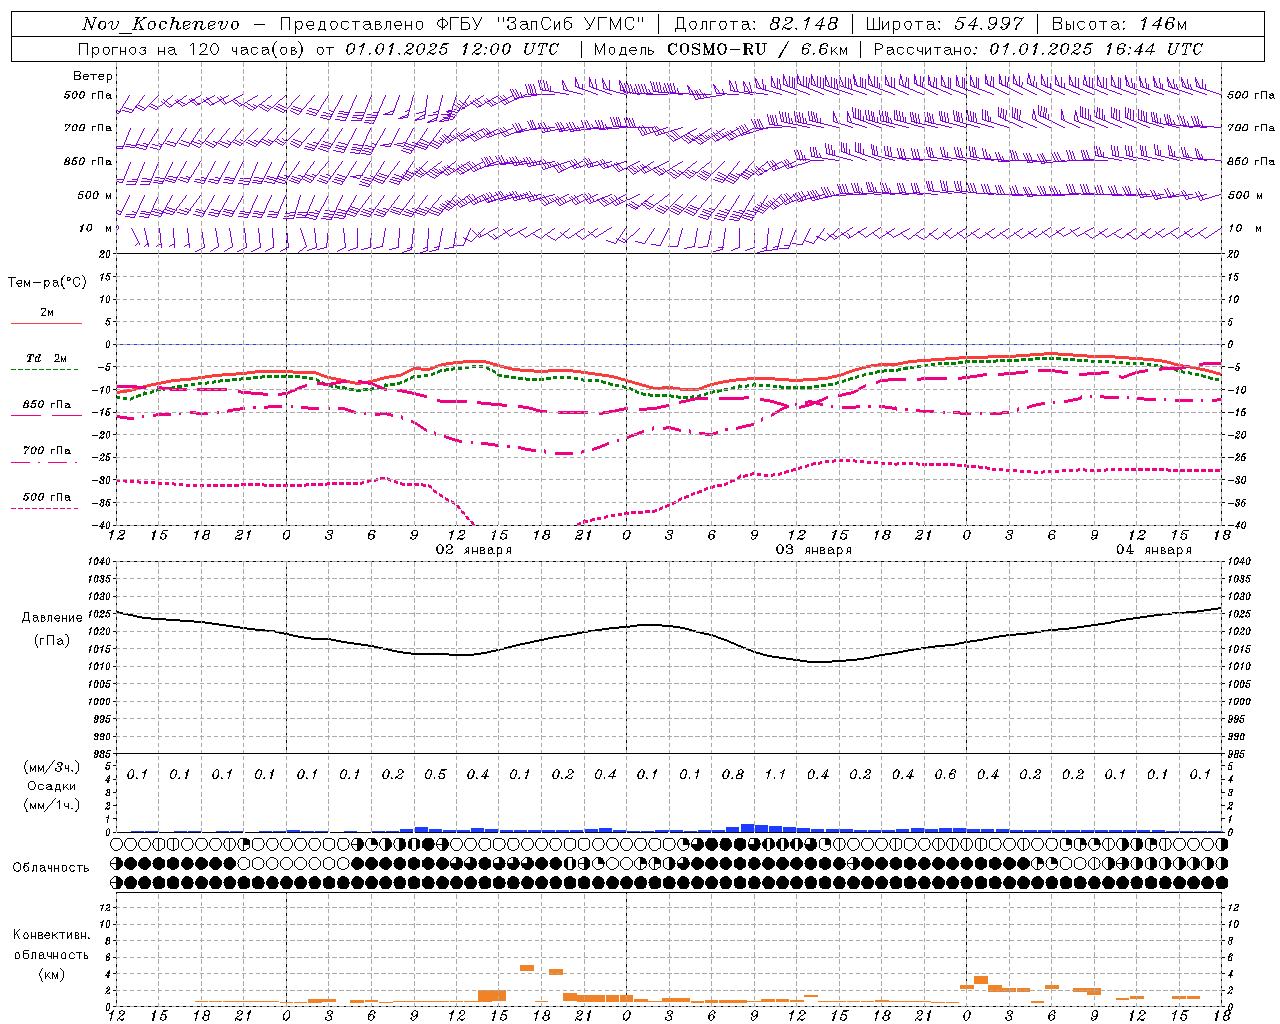Click the '2м' temperature legend entry
The width and height of the screenshot is (1280, 1024).
[47, 313]
